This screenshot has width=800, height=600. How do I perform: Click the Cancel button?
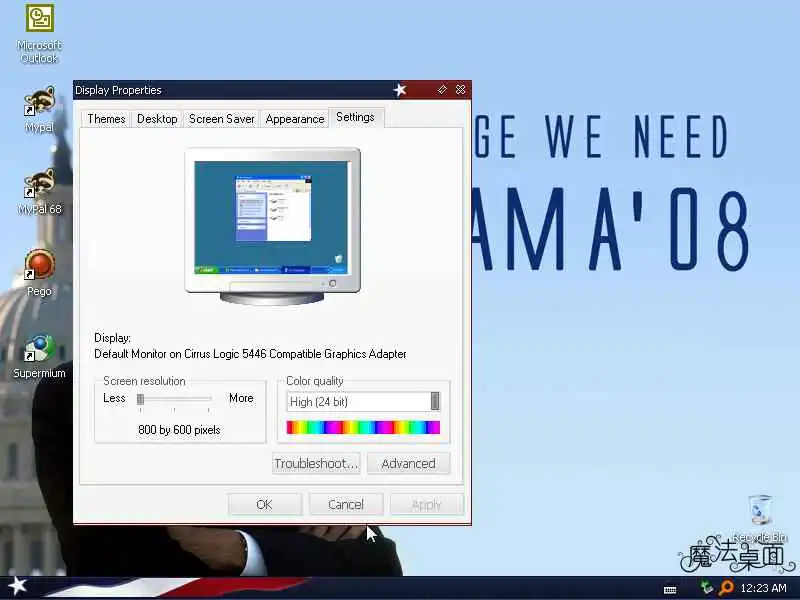tap(346, 505)
